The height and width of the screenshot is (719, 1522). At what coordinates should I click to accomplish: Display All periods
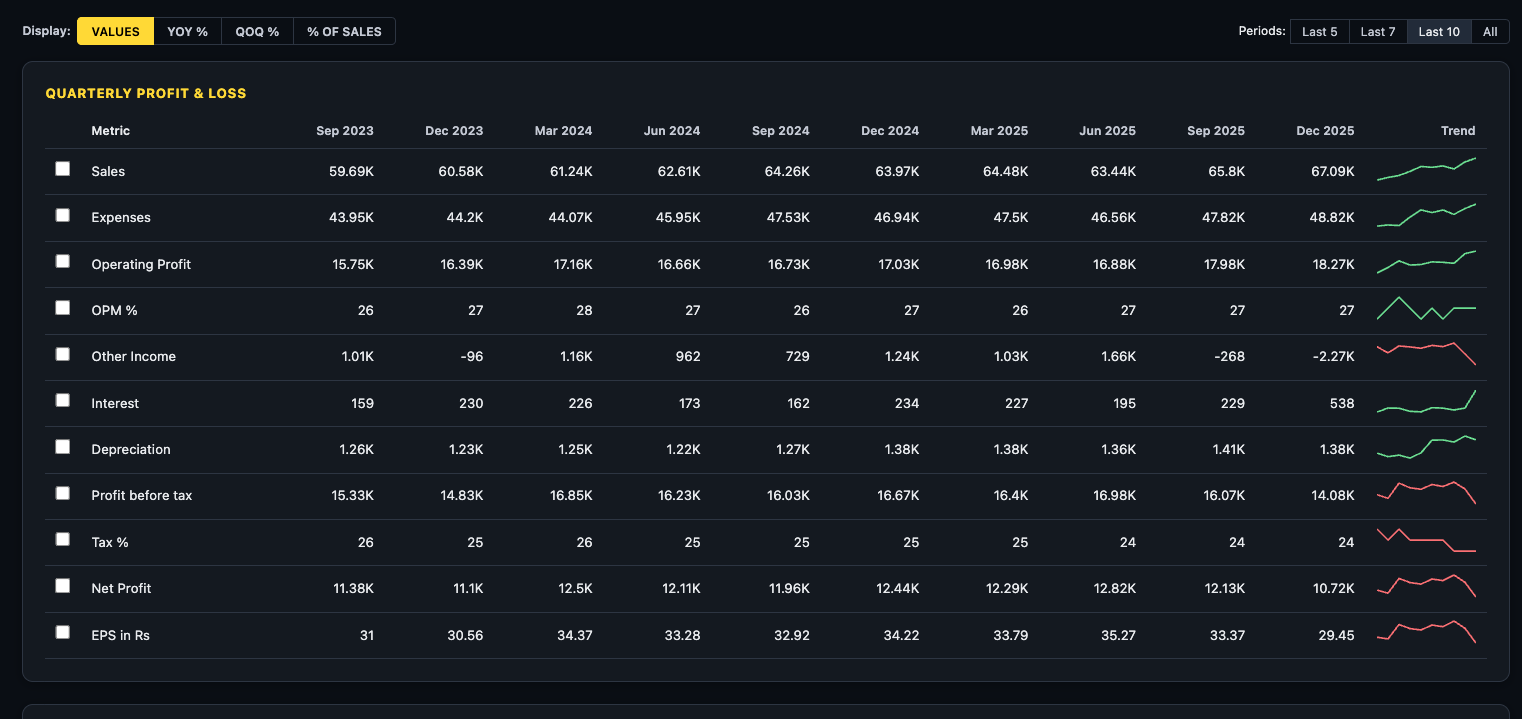pyautogui.click(x=1489, y=31)
